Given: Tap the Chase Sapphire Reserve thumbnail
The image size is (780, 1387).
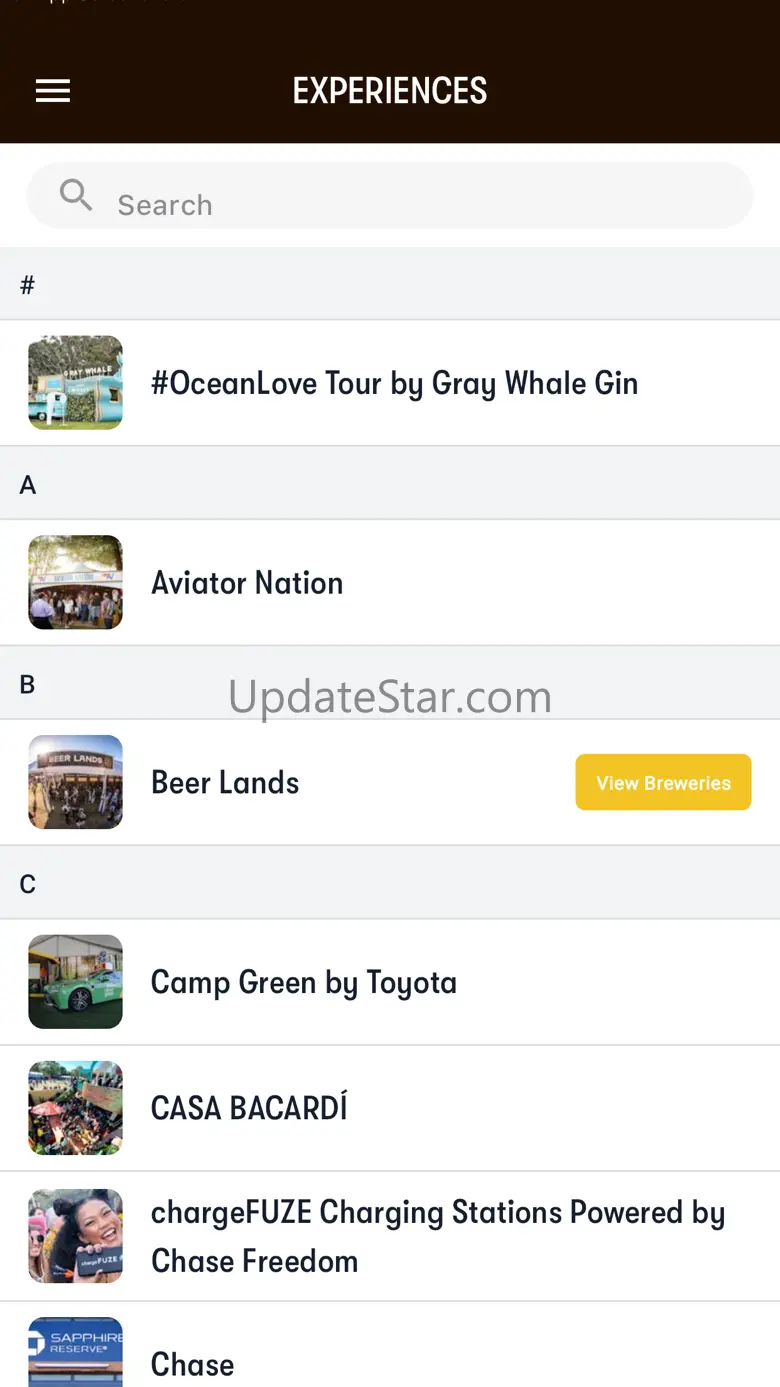Looking at the screenshot, I should pyautogui.click(x=75, y=1352).
